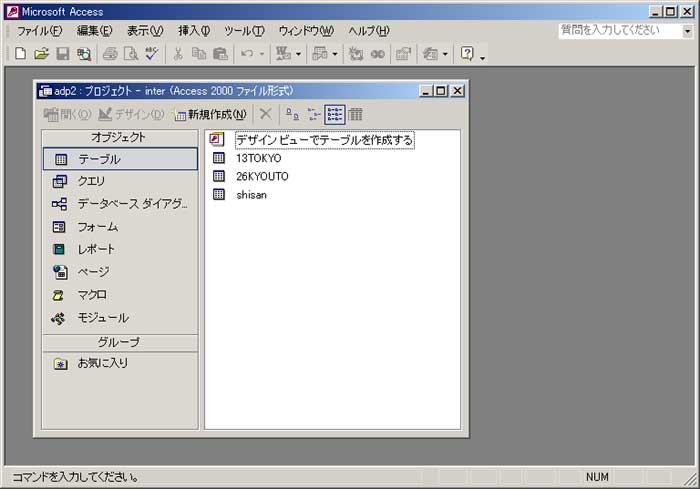700x489 pixels.
Task: Open the ツール (Tools) menu
Action: click(x=244, y=31)
